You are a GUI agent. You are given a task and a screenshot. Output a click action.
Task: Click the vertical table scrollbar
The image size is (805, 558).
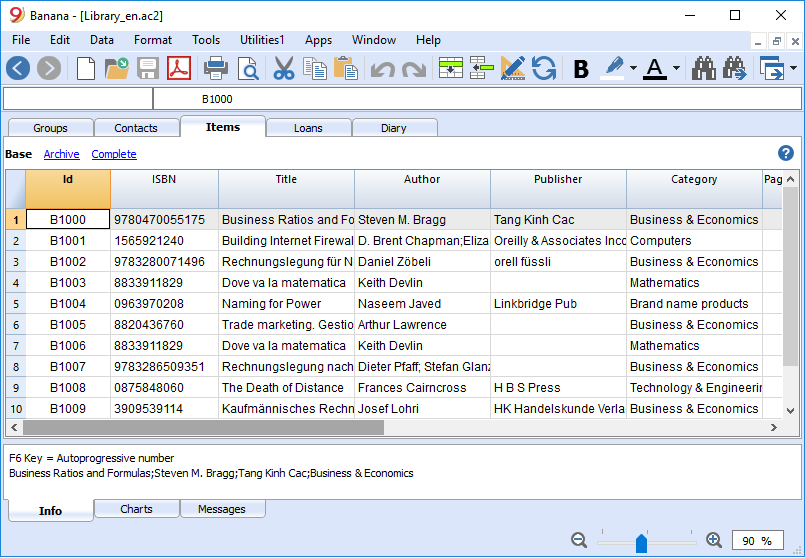click(790, 277)
